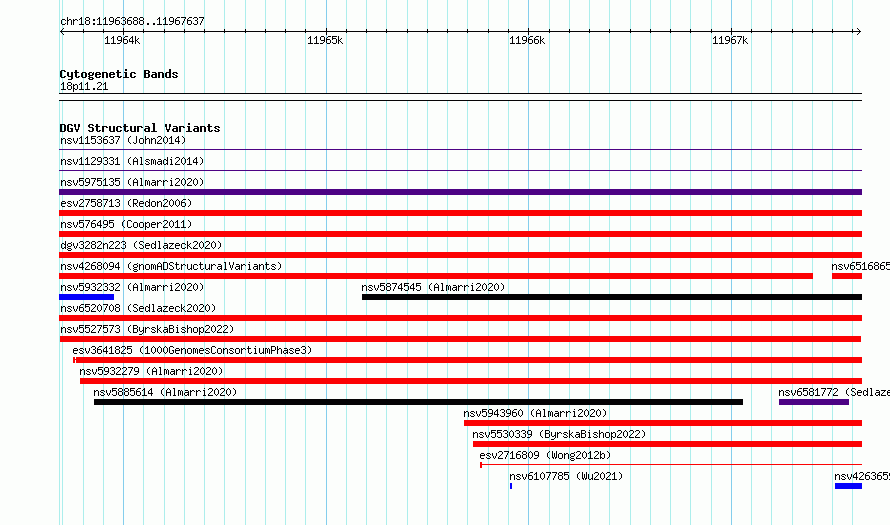Click the chr18:11963688..11967637 position text

click(x=132, y=21)
